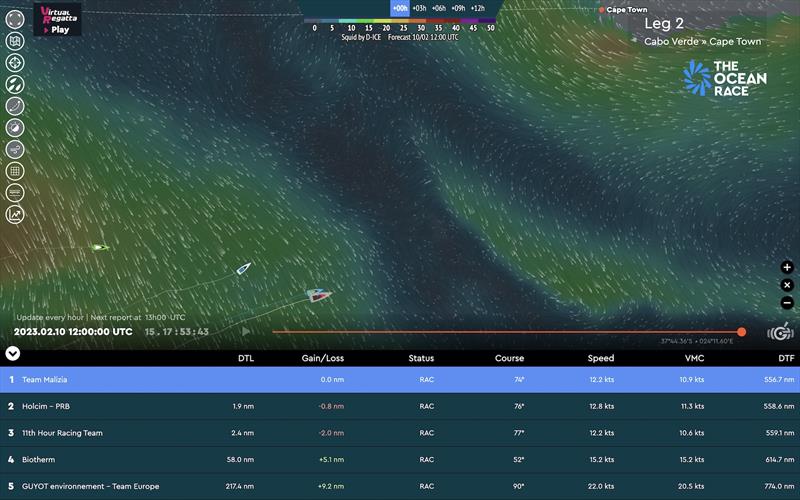The width and height of the screenshot is (800, 500).
Task: Select the Team Malizia row
Action: click(x=400, y=380)
